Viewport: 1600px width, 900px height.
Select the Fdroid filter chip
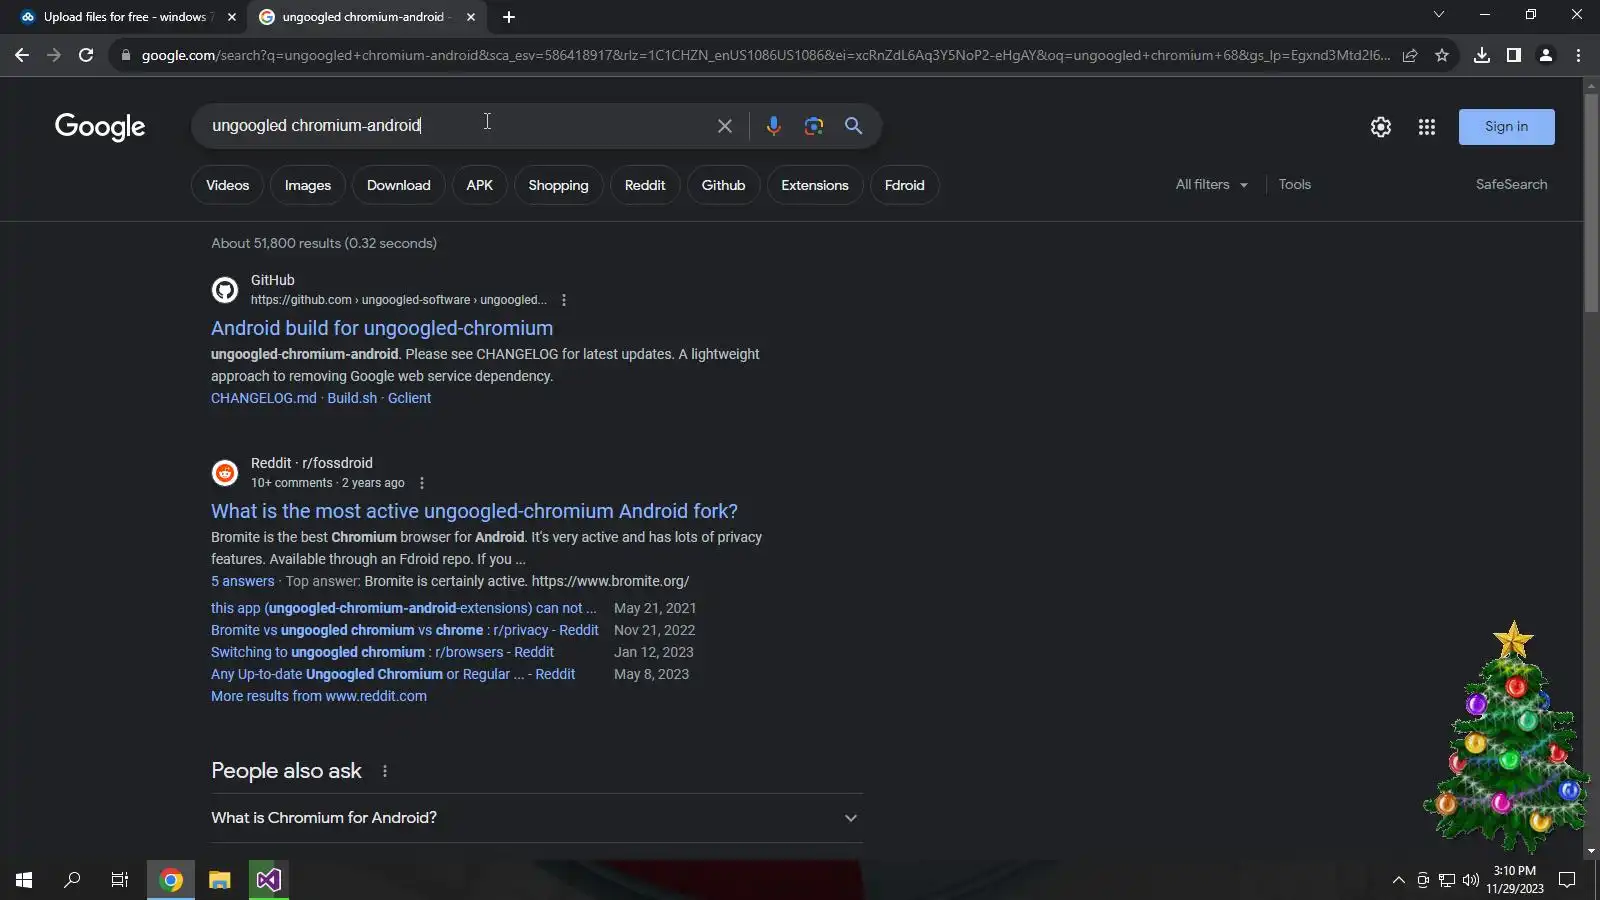(905, 185)
